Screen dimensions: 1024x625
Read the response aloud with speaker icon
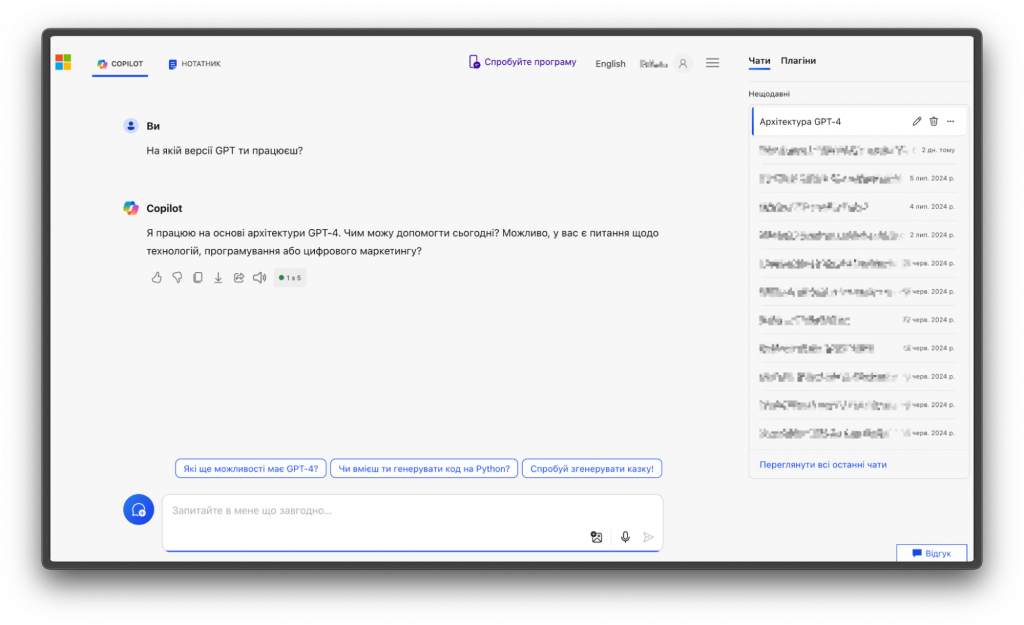[259, 278]
